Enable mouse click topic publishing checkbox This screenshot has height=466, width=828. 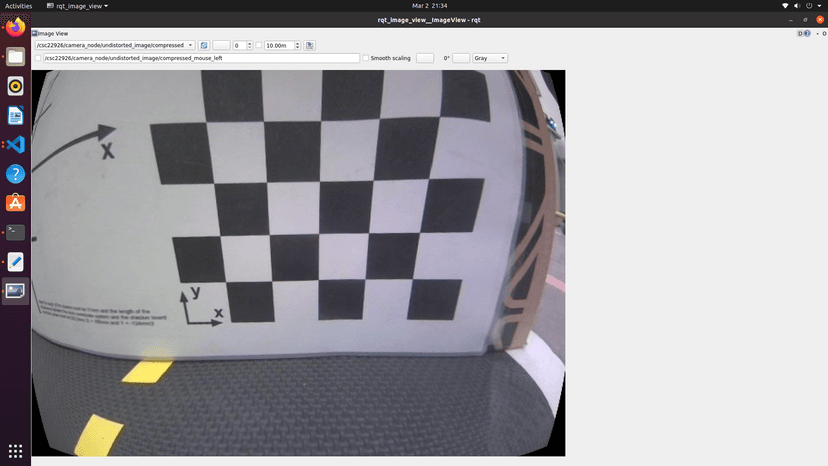click(38, 58)
